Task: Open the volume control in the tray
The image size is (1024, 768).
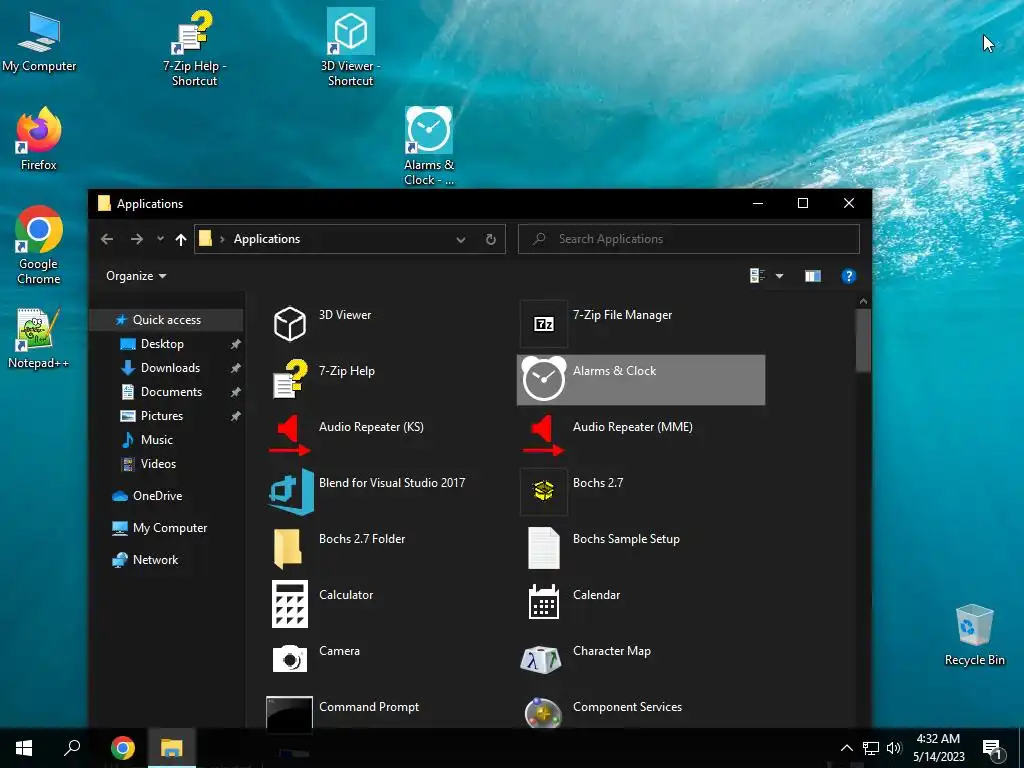Action: pos(894,748)
